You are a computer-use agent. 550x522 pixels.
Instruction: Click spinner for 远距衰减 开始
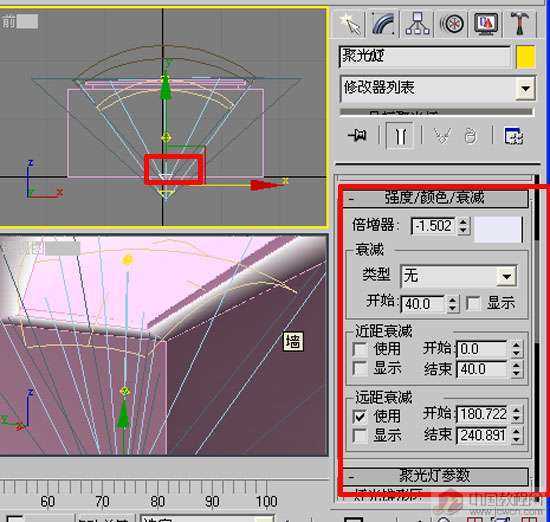click(516, 415)
